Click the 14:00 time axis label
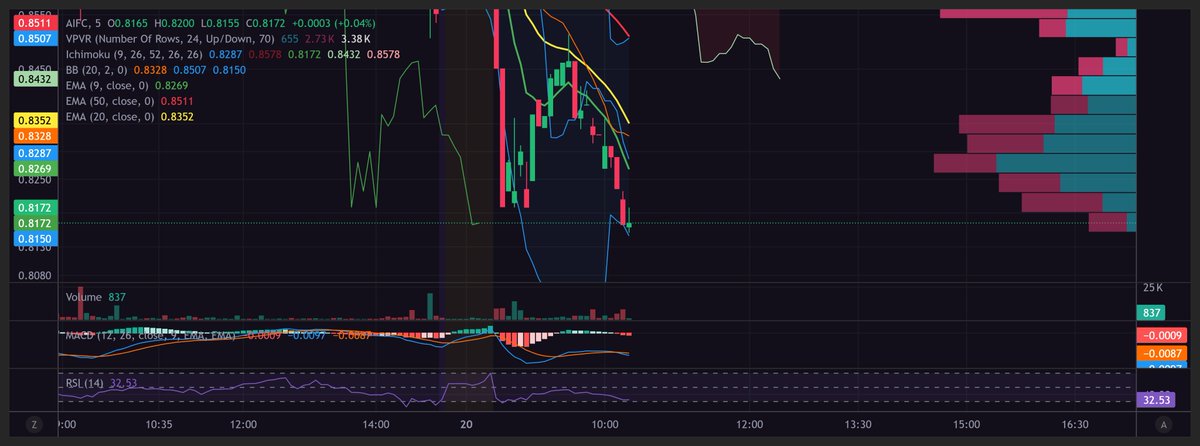 point(376,424)
